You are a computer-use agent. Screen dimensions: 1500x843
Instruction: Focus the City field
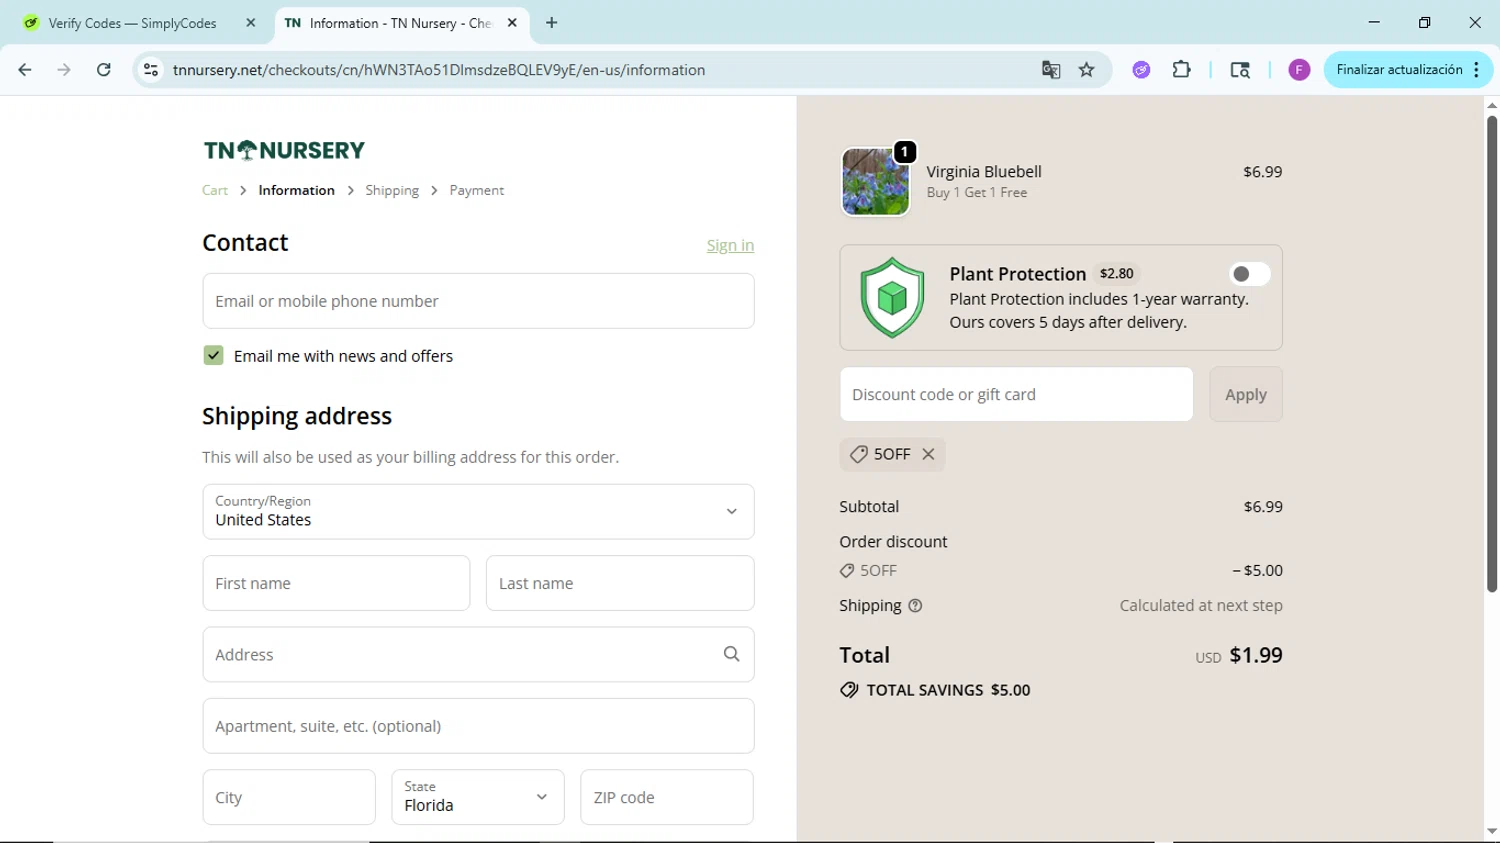(x=289, y=797)
